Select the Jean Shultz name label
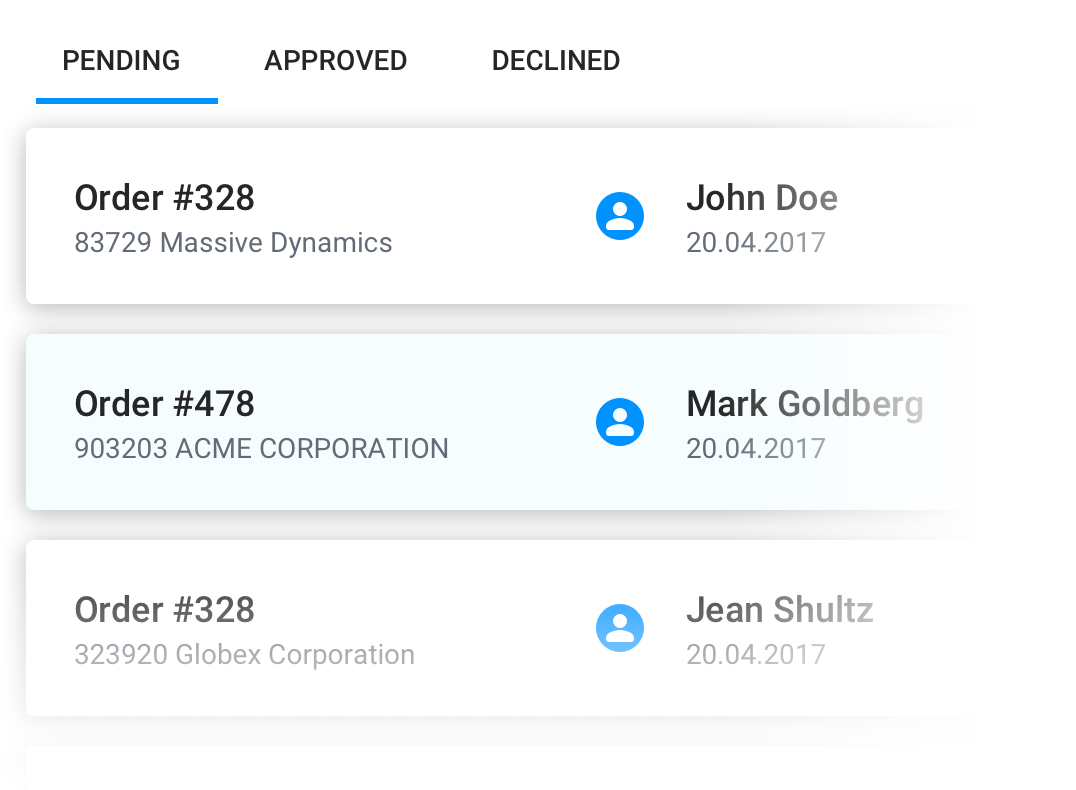 coord(779,610)
